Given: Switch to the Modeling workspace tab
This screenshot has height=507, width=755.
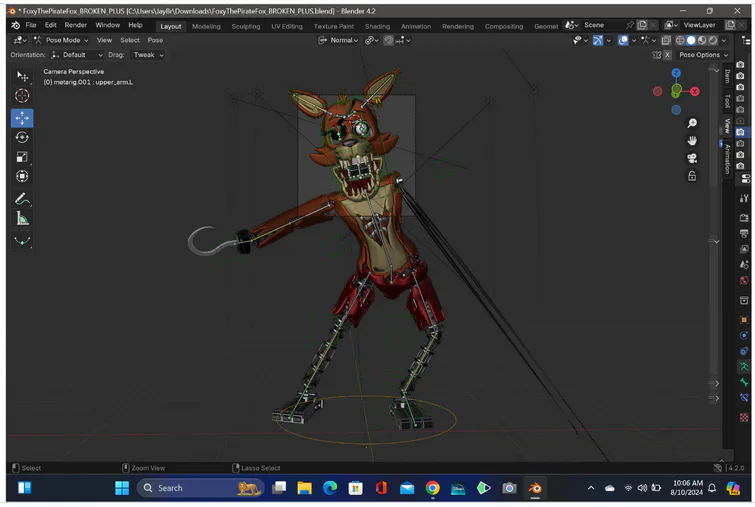Looking at the screenshot, I should (x=206, y=26).
